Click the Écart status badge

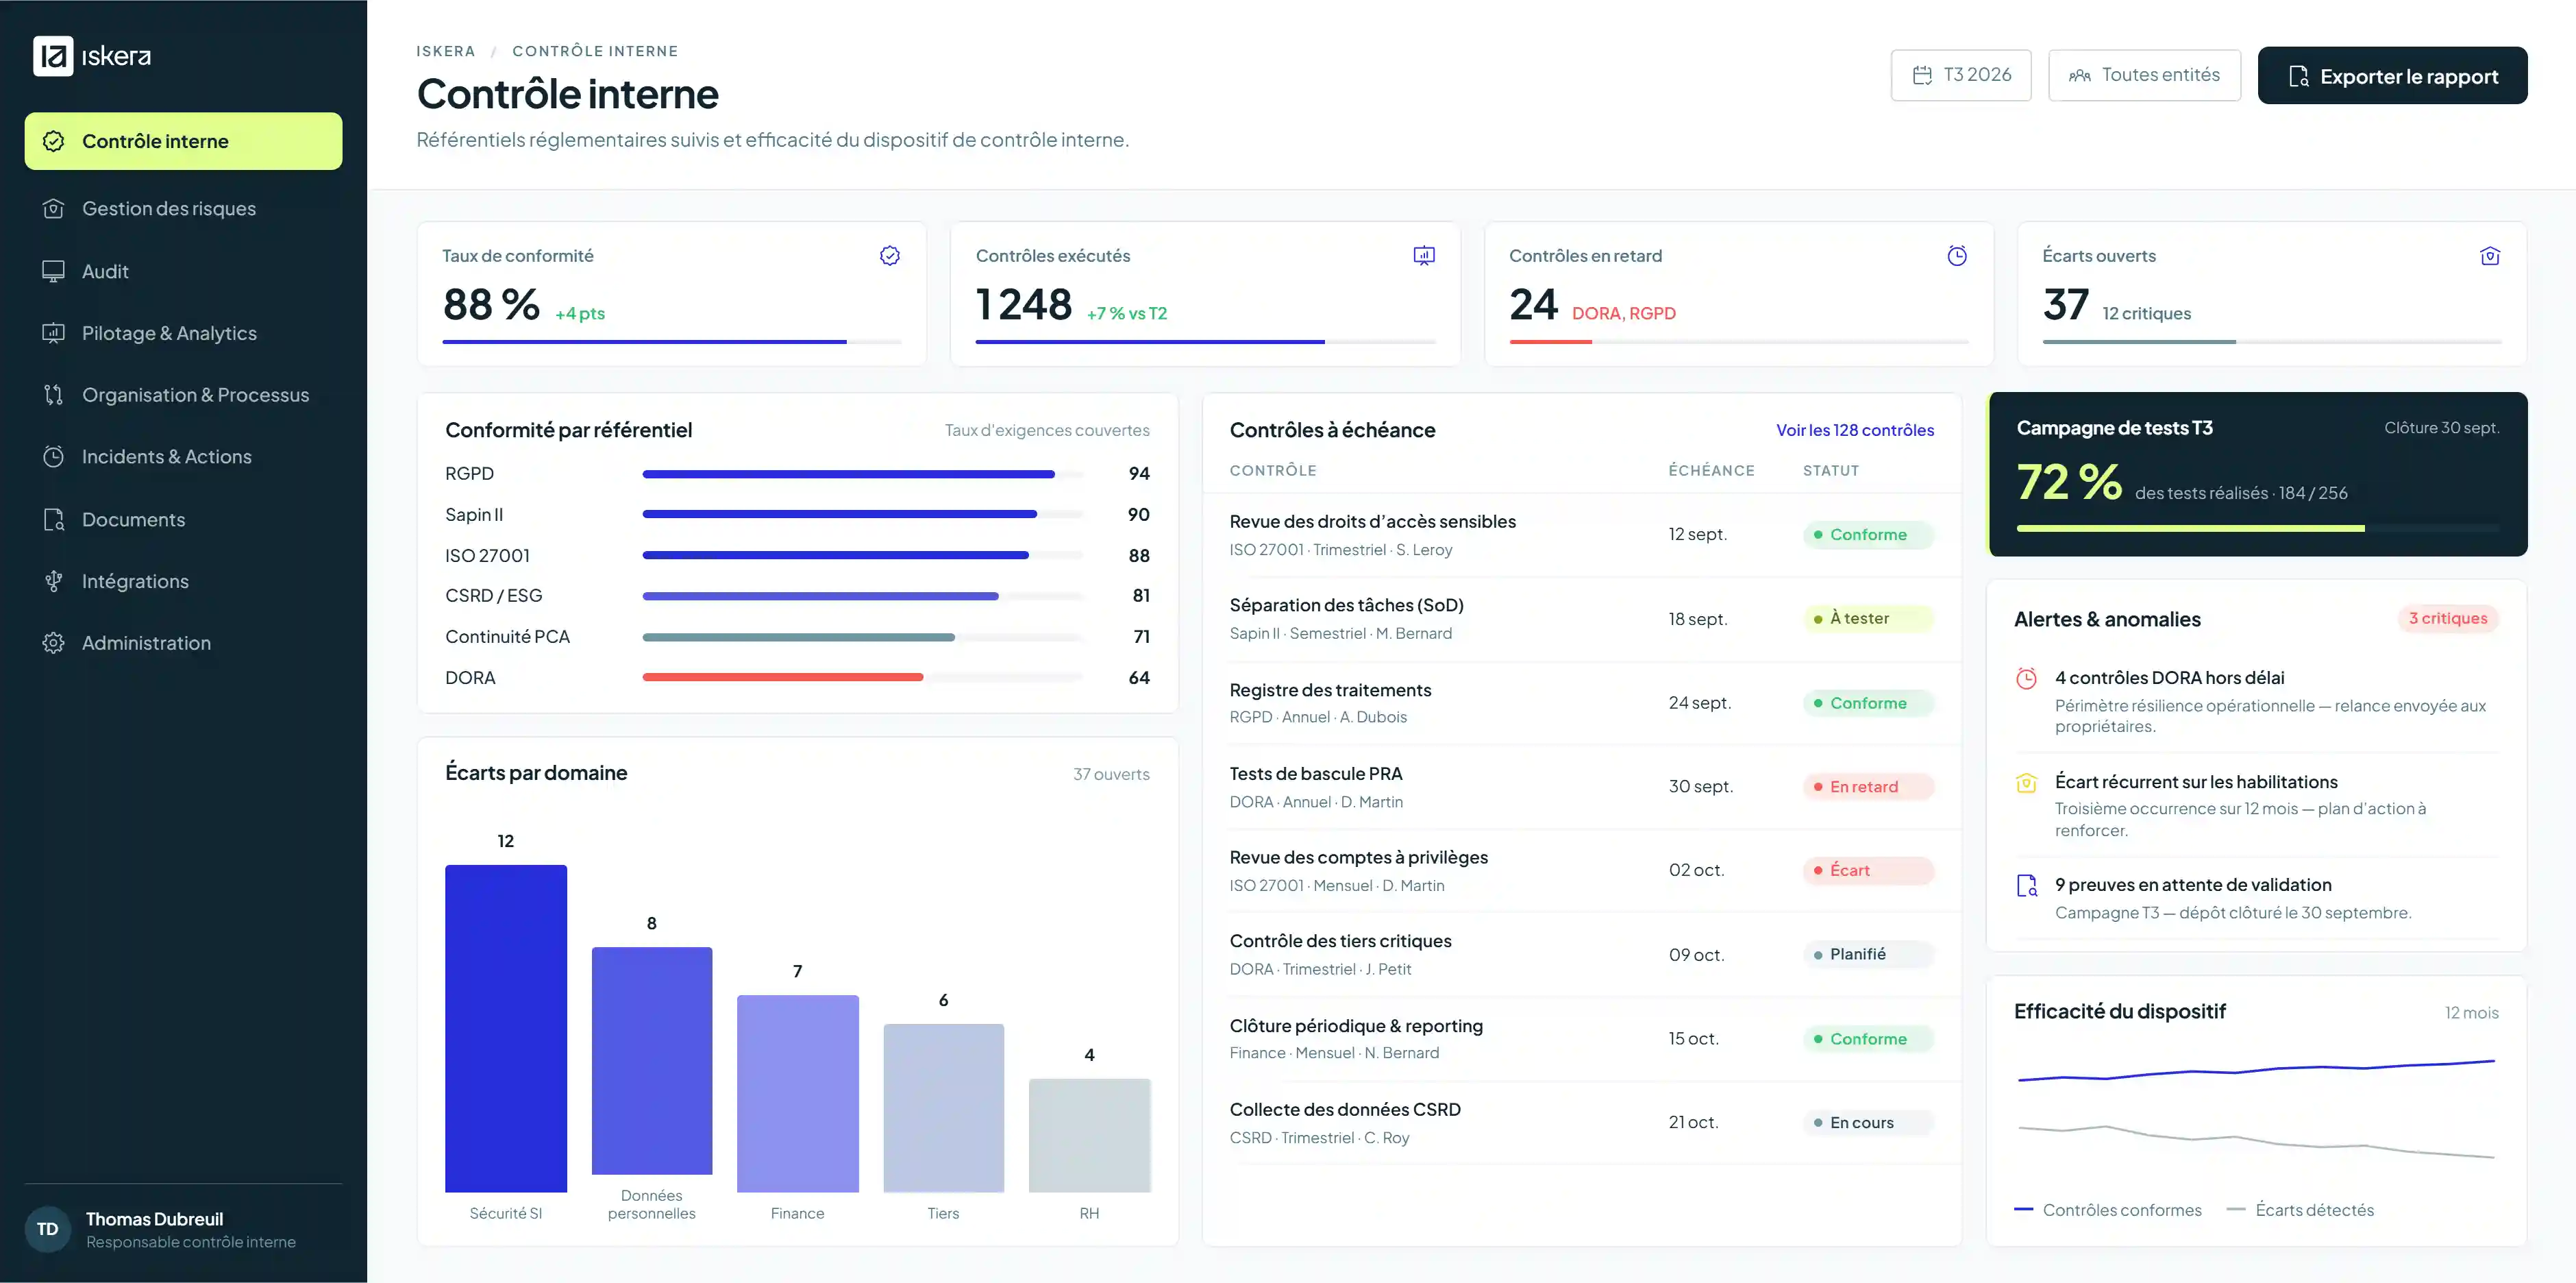tap(1868, 871)
